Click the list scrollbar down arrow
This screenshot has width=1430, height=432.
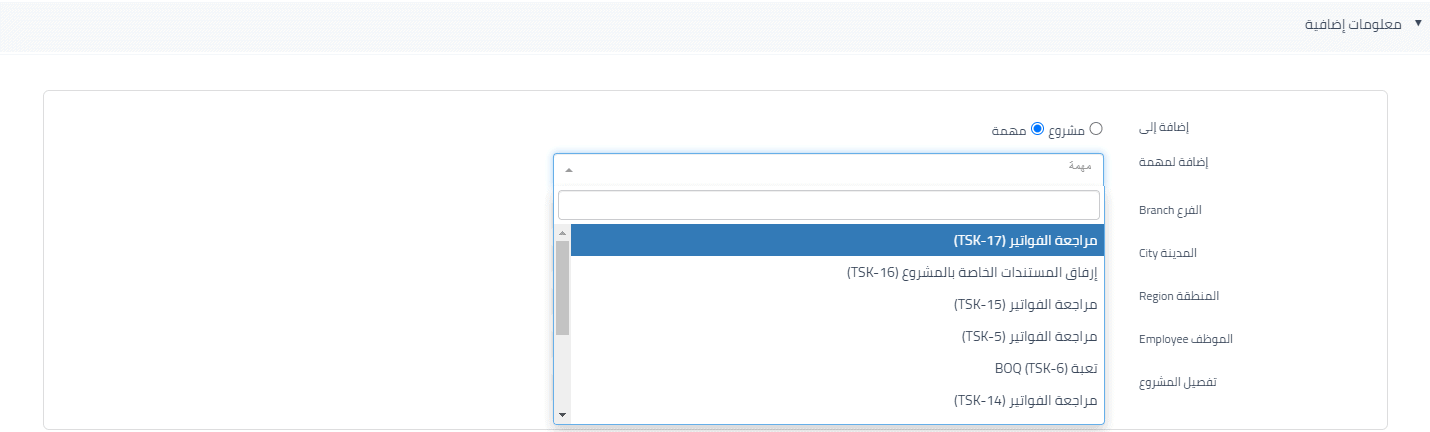point(562,414)
